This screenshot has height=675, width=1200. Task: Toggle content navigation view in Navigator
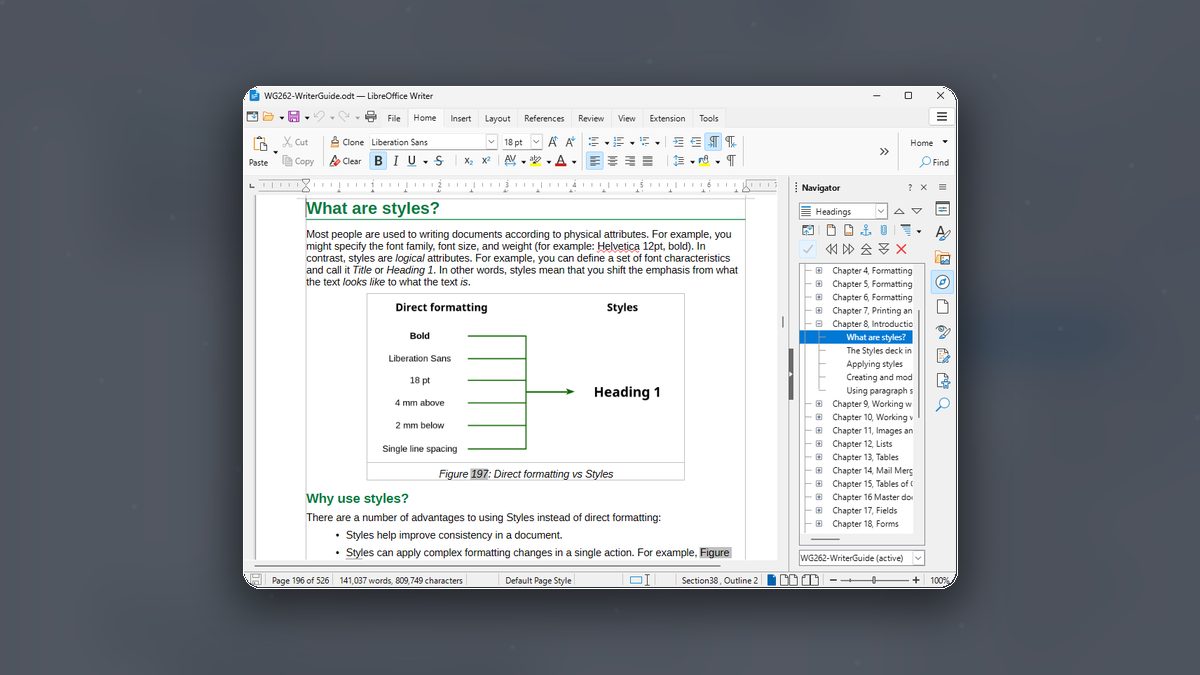point(808,231)
